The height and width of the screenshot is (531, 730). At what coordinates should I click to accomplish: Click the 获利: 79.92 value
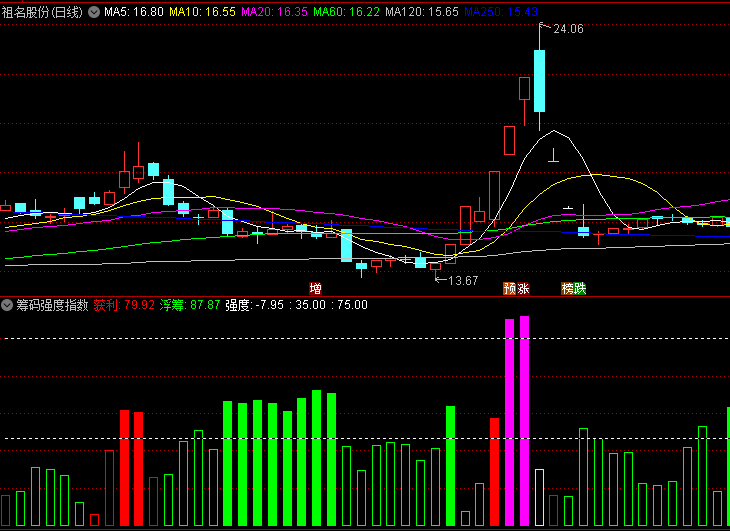coord(124,305)
